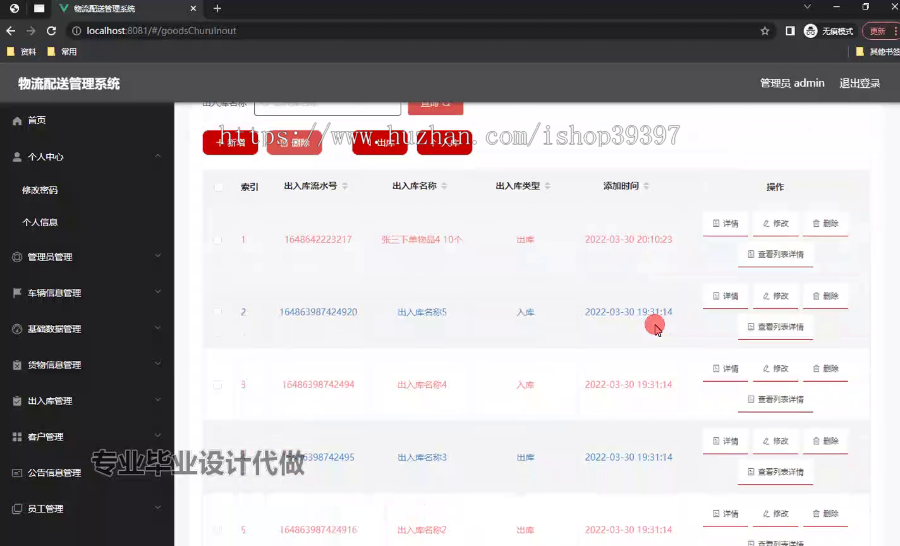Click 管理员 admin in the header
The width and height of the screenshot is (900, 546).
pyautogui.click(x=792, y=83)
